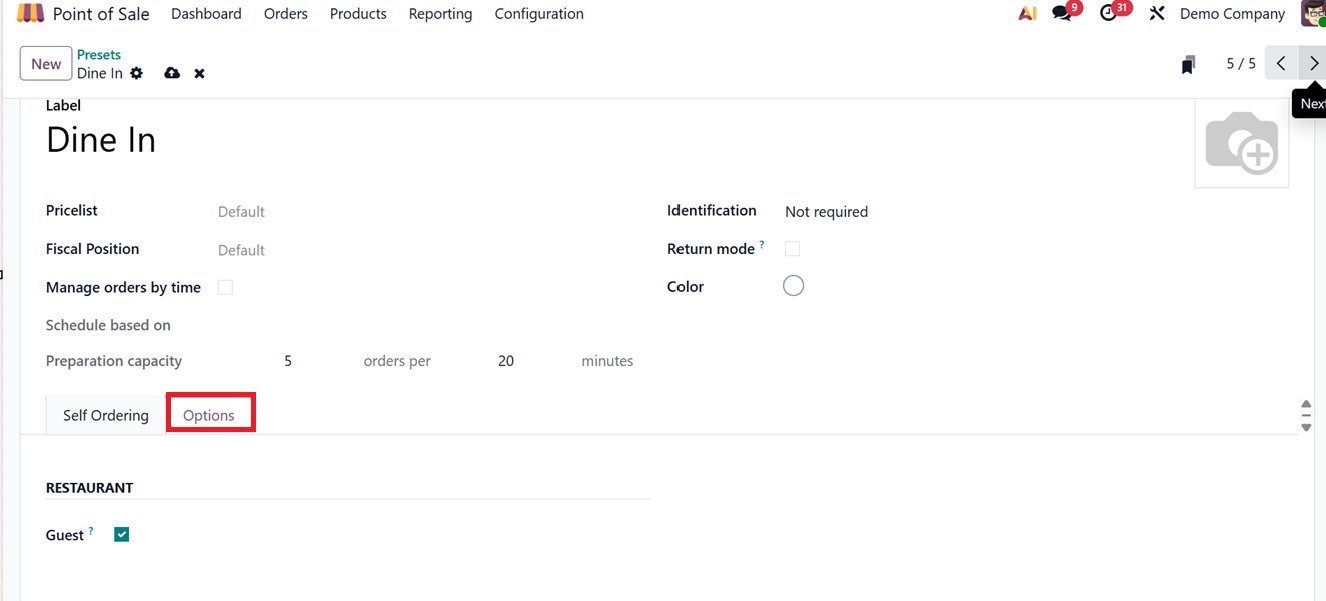The image size is (1326, 601).
Task: Upload an image using the camera placeholder
Action: [x=1241, y=143]
